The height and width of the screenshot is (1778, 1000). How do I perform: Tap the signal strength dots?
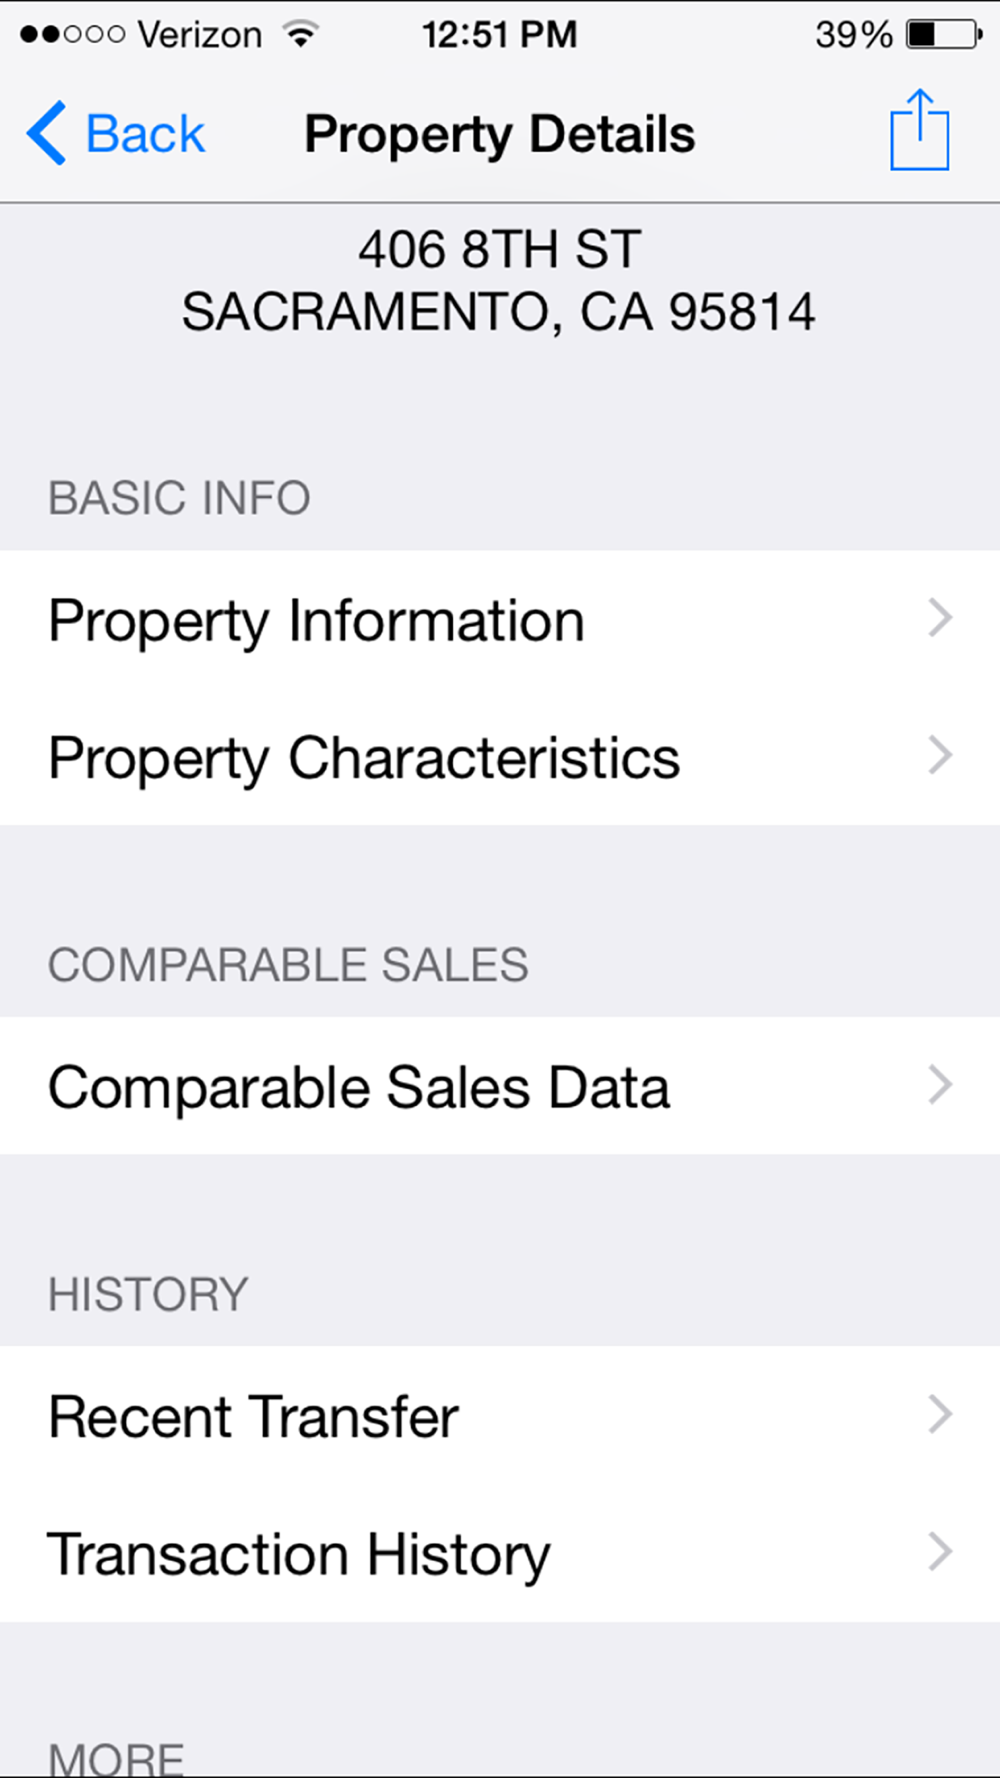pyautogui.click(x=73, y=35)
